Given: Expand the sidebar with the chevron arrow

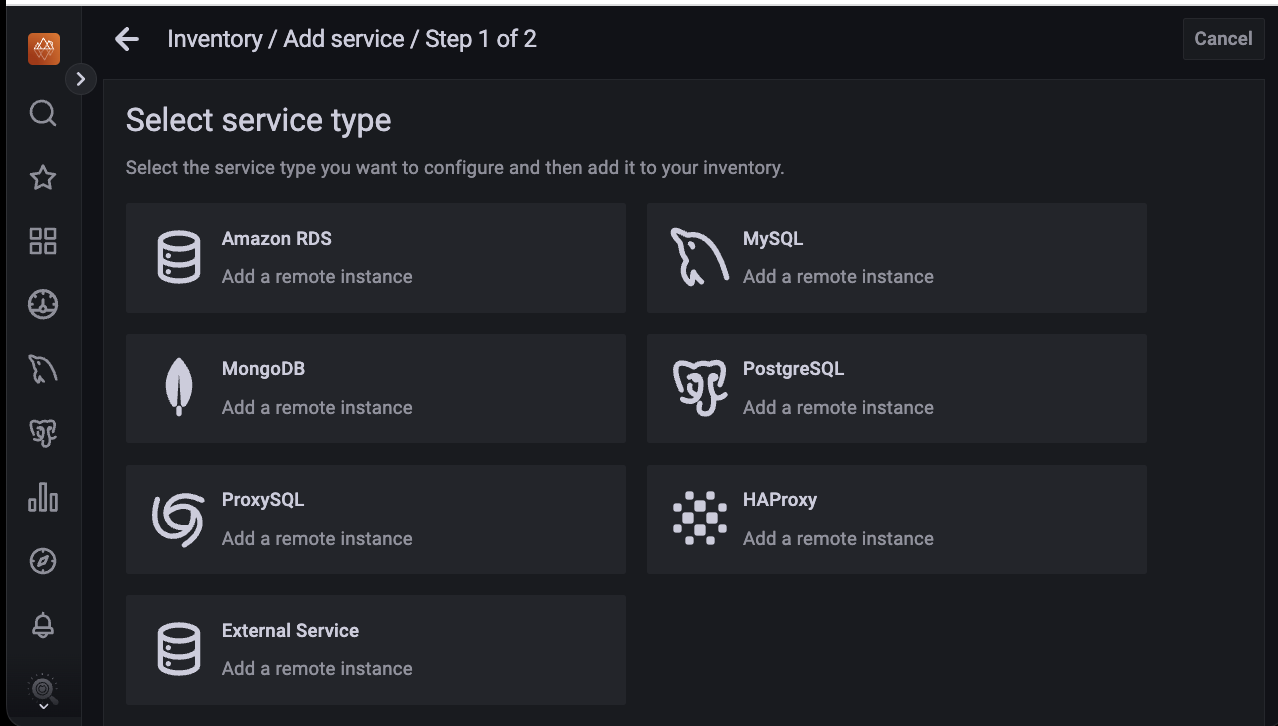Looking at the screenshot, I should point(81,79).
